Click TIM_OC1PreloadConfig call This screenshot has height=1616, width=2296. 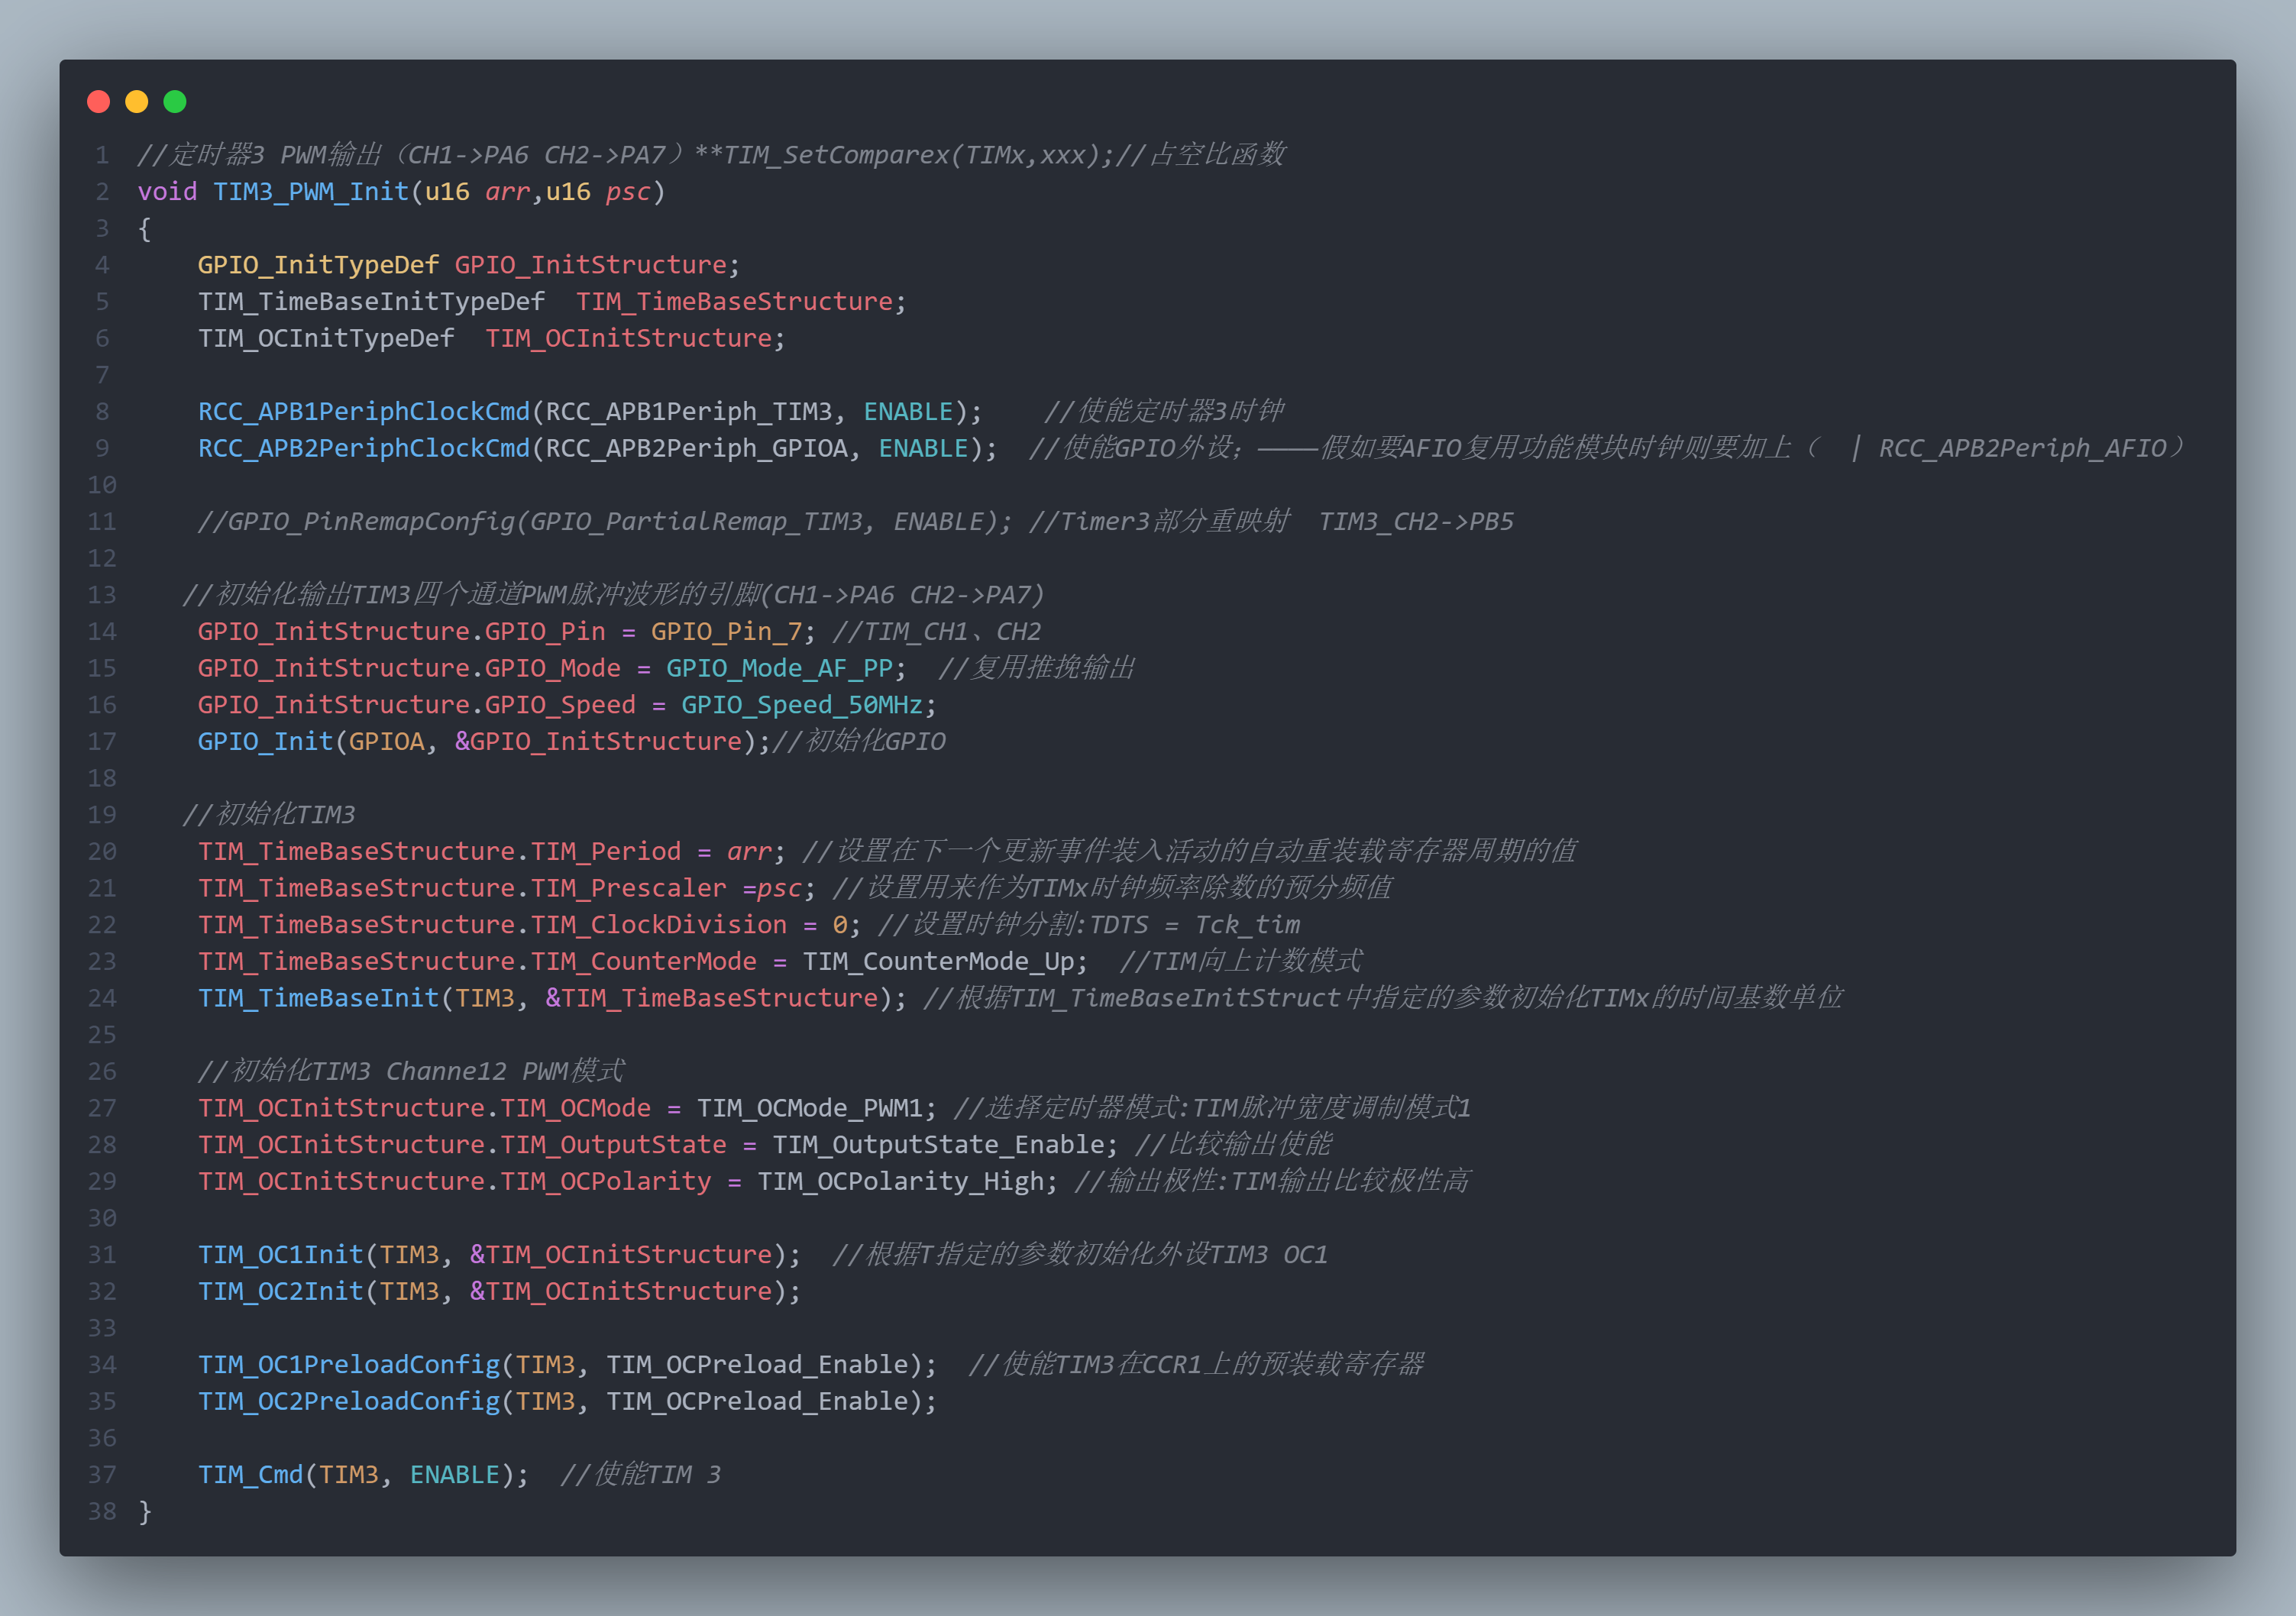coord(348,1365)
